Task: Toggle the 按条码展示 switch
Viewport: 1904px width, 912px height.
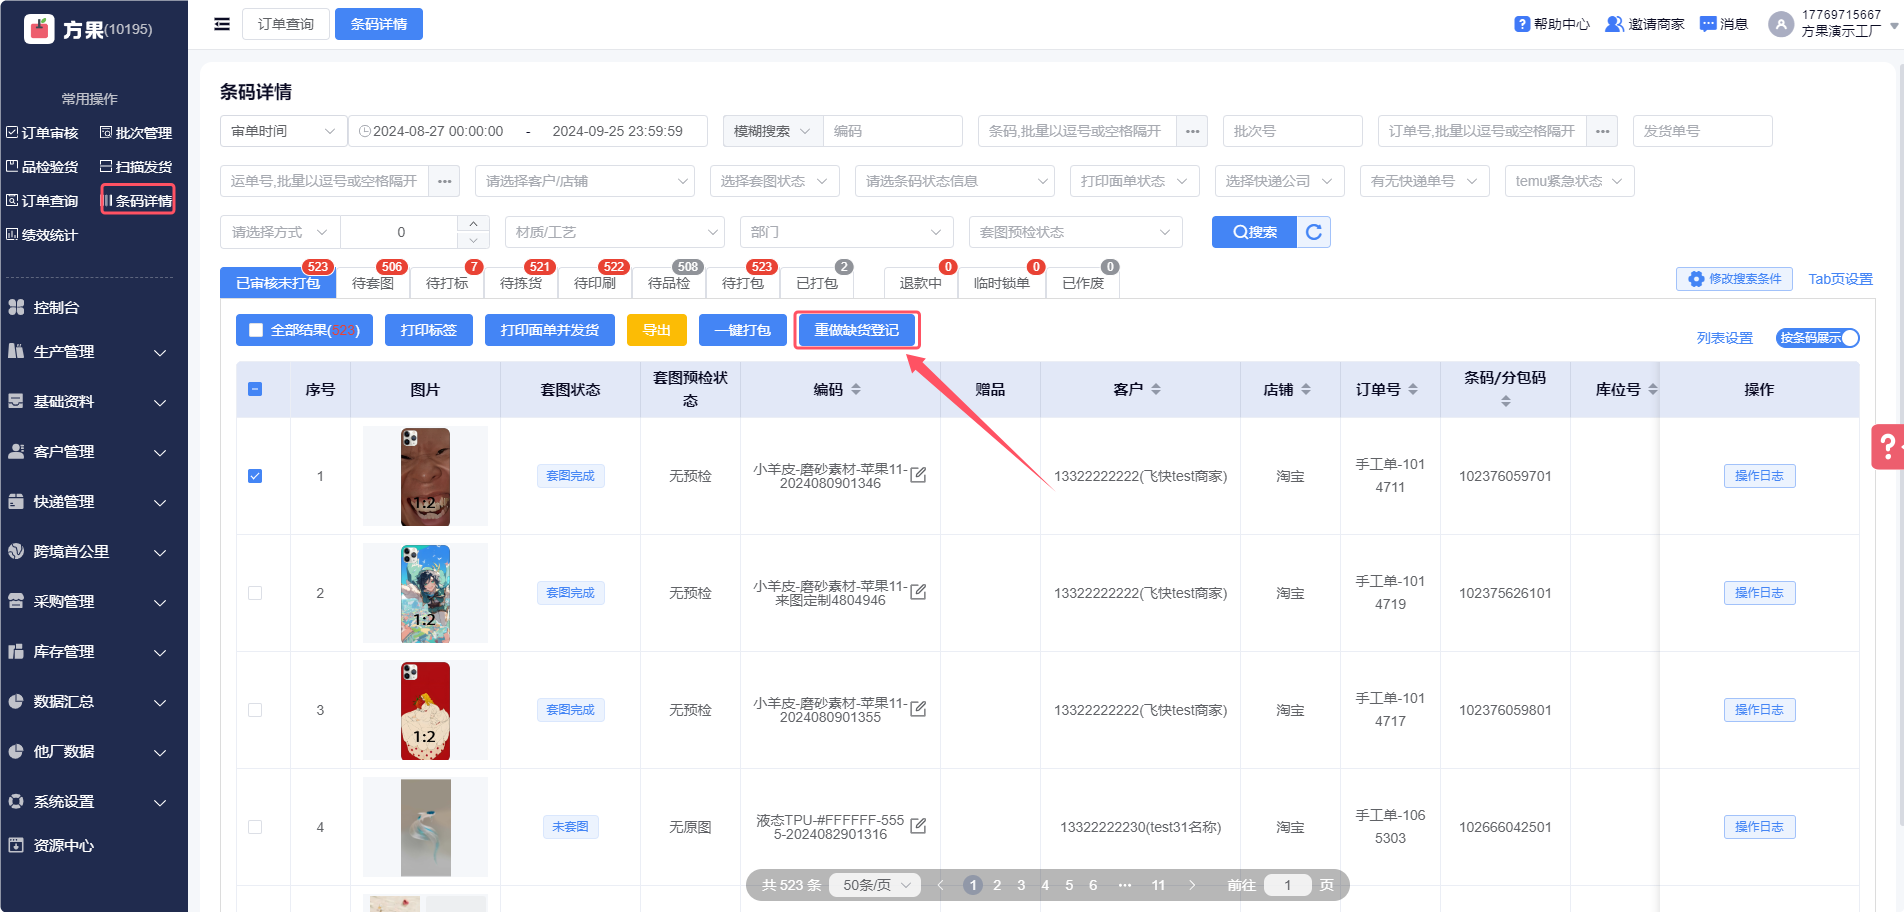Action: pyautogui.click(x=1817, y=338)
